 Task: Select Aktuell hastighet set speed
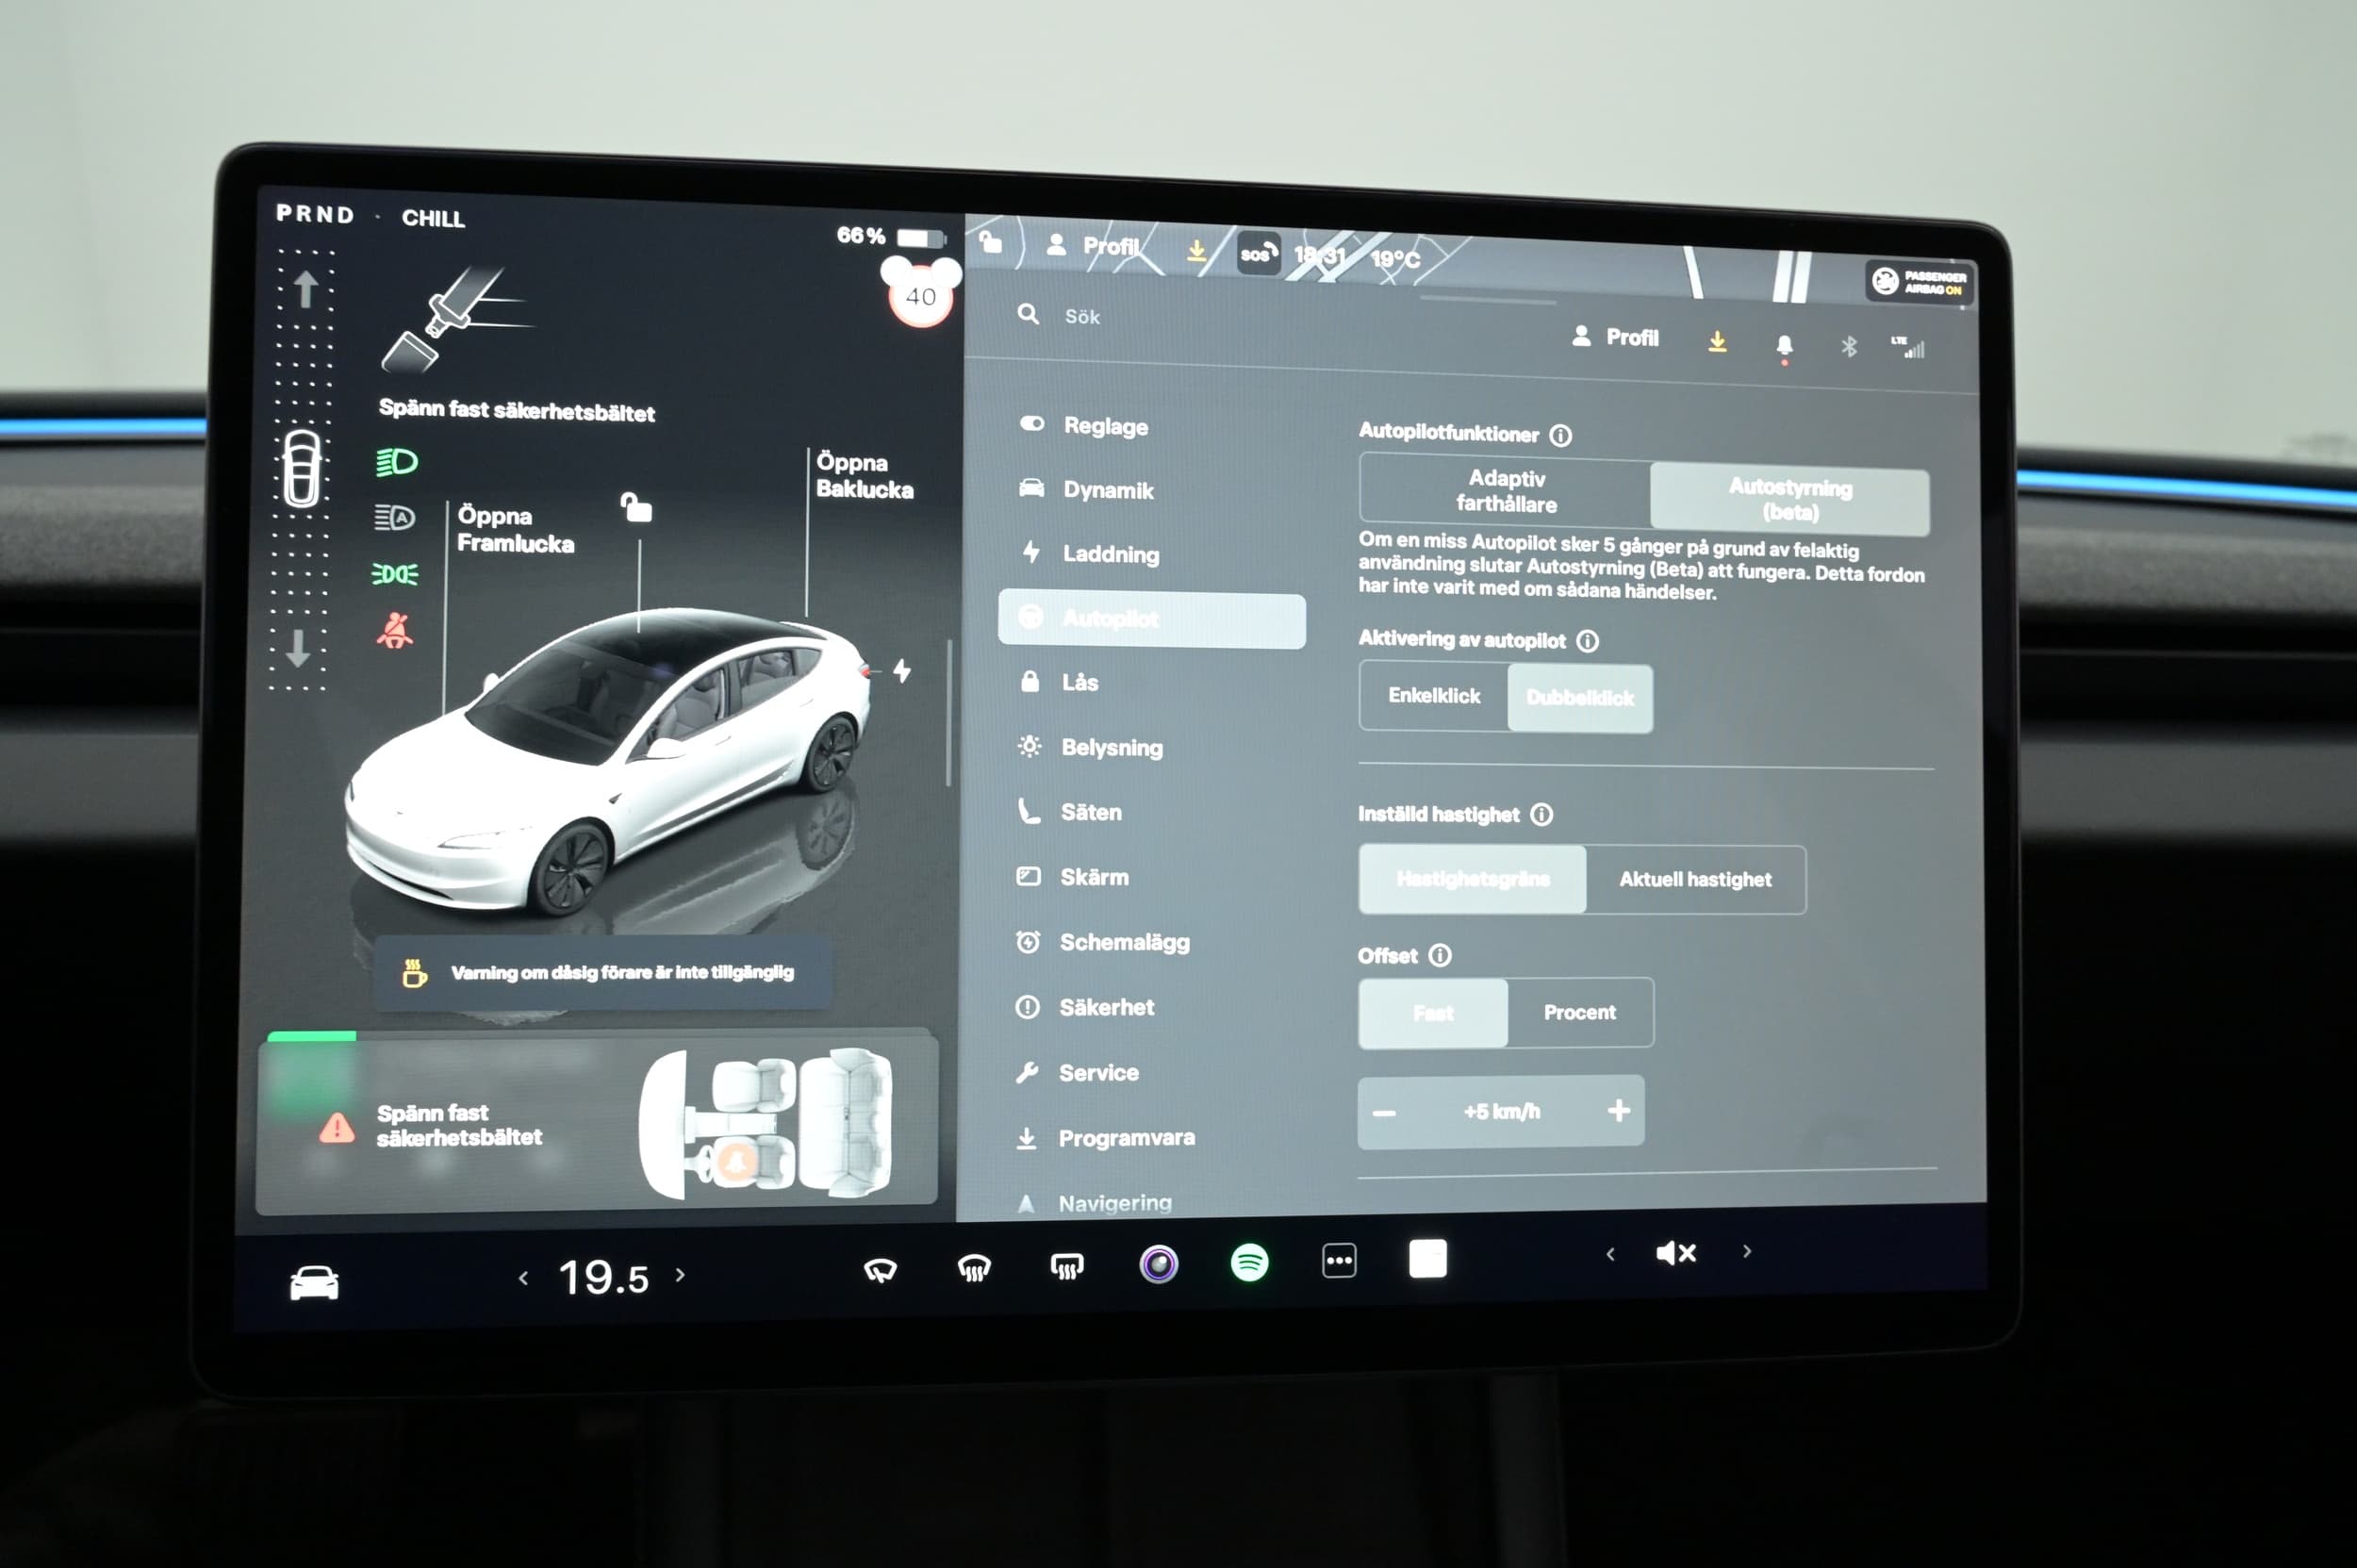(1695, 879)
